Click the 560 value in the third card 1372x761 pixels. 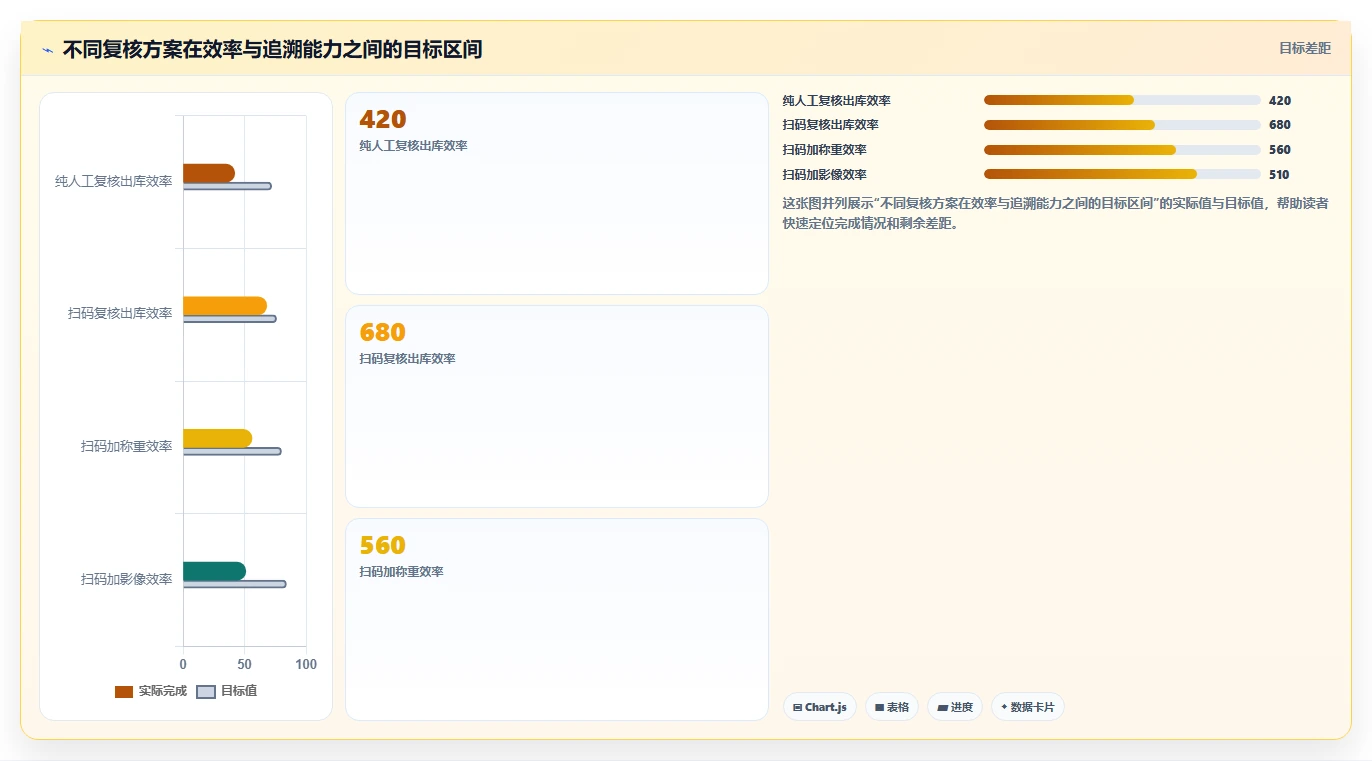(383, 546)
